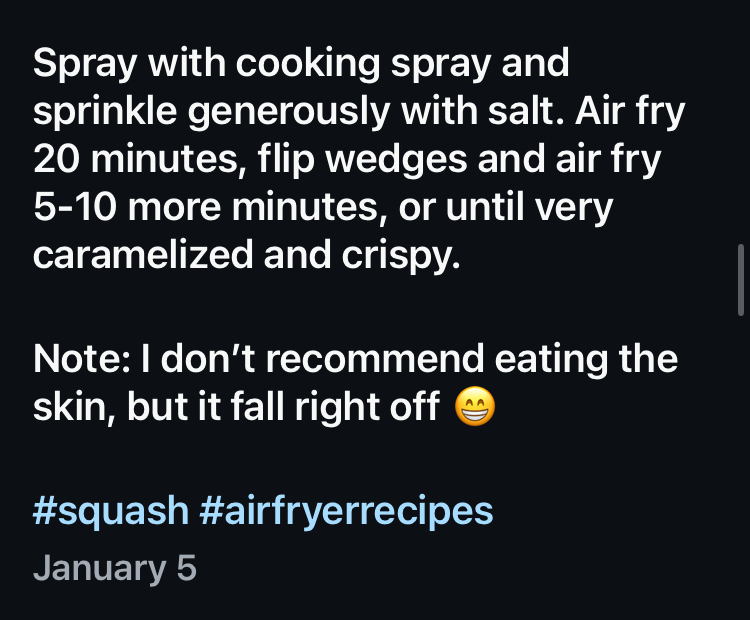Click the "January 5" post date
This screenshot has height=620, width=750.
pos(114,569)
